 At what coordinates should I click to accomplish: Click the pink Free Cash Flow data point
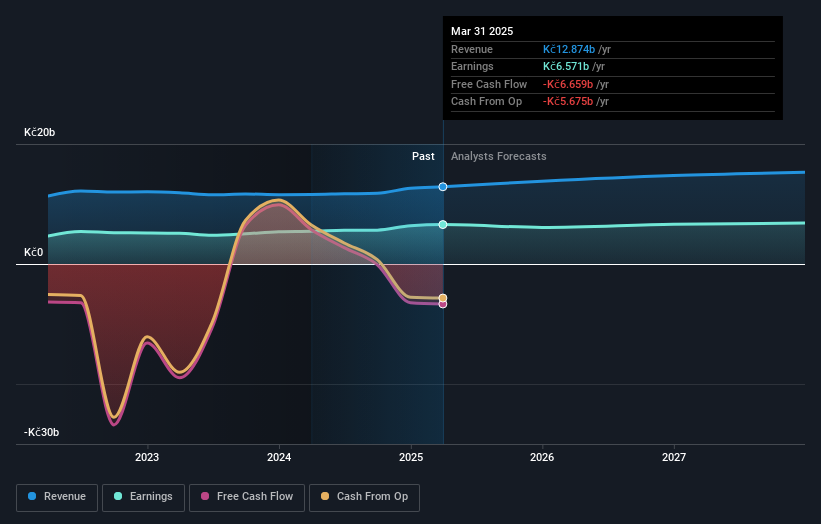coord(443,304)
